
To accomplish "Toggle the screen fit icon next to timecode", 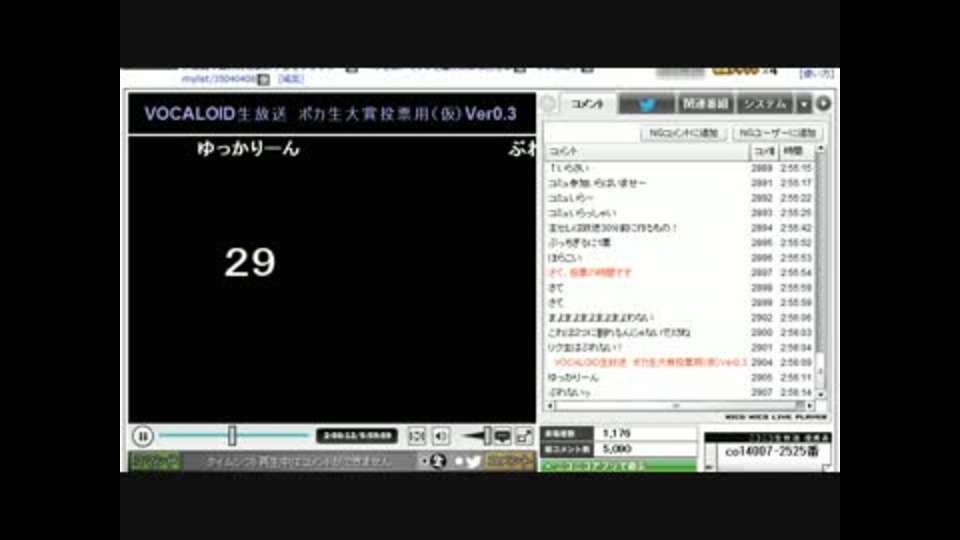I will coord(416,436).
